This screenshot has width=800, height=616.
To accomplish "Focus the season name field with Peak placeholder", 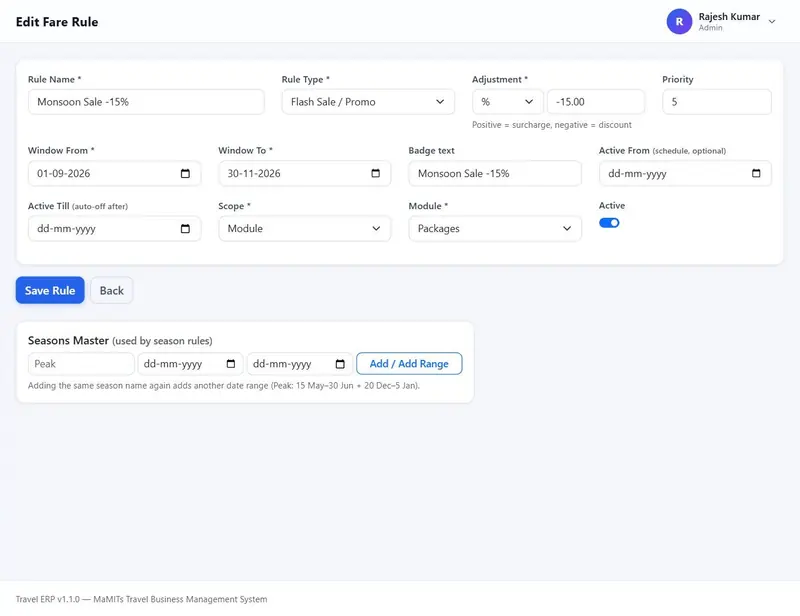I will 81,364.
